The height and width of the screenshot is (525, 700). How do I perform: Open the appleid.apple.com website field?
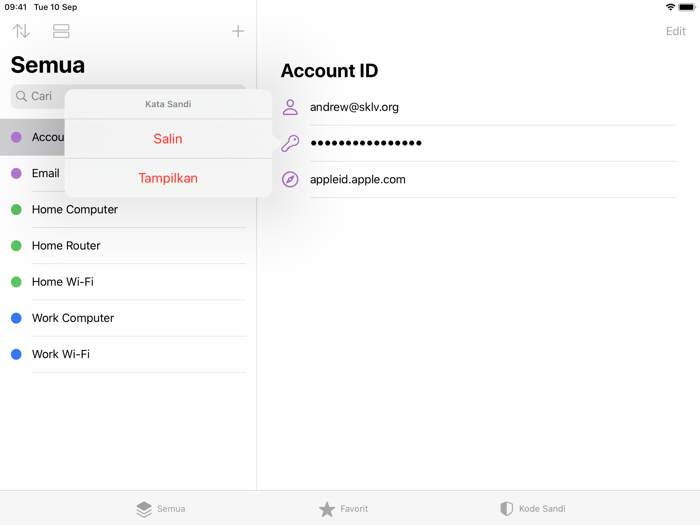[x=358, y=179]
